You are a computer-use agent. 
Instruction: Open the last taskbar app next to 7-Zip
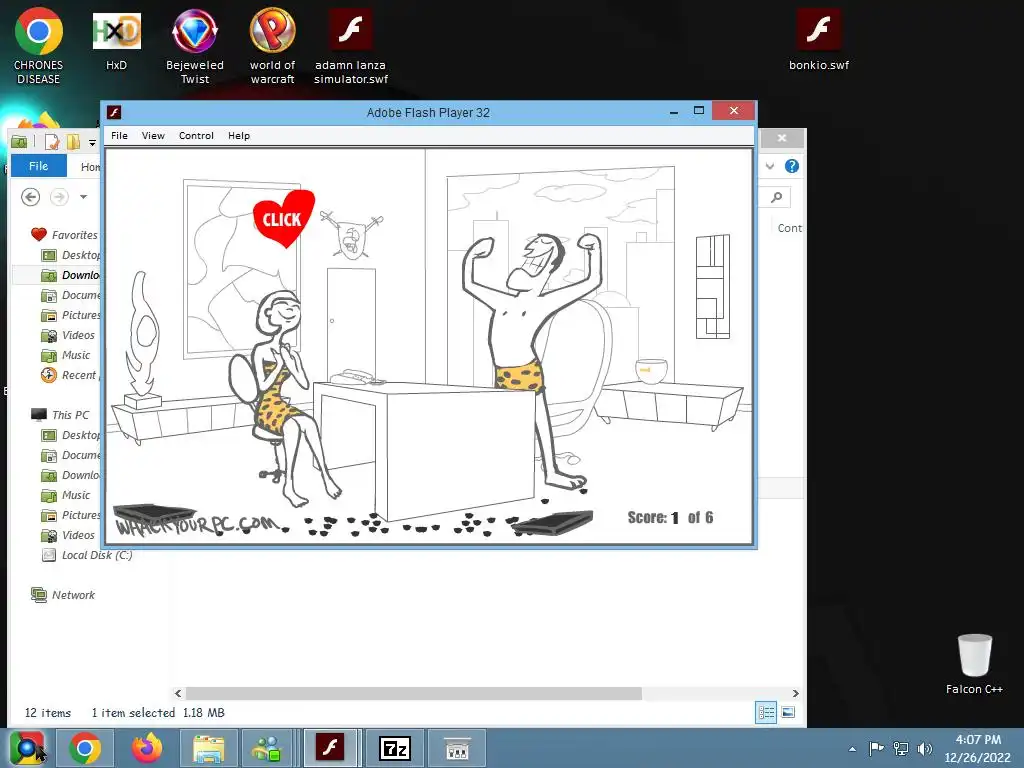coord(457,748)
